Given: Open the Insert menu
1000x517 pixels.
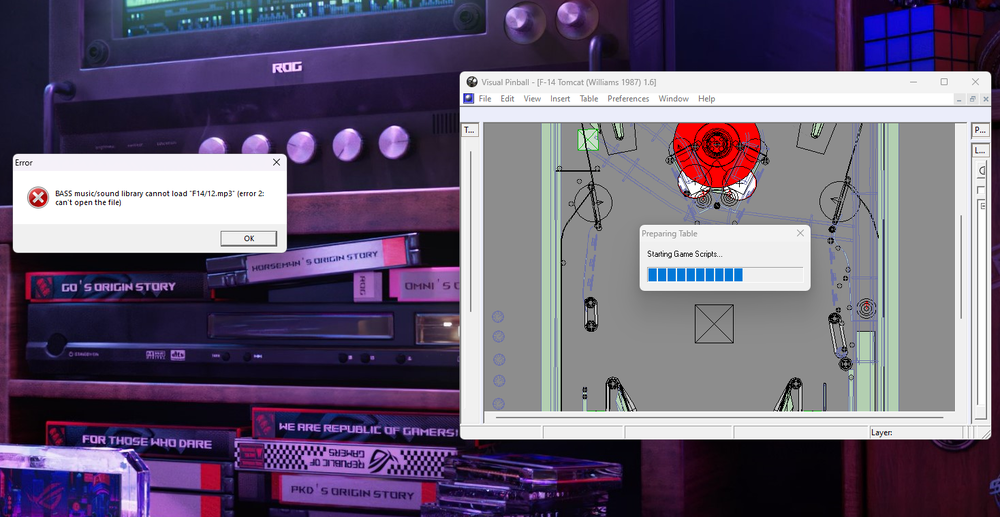Looking at the screenshot, I should click(560, 99).
